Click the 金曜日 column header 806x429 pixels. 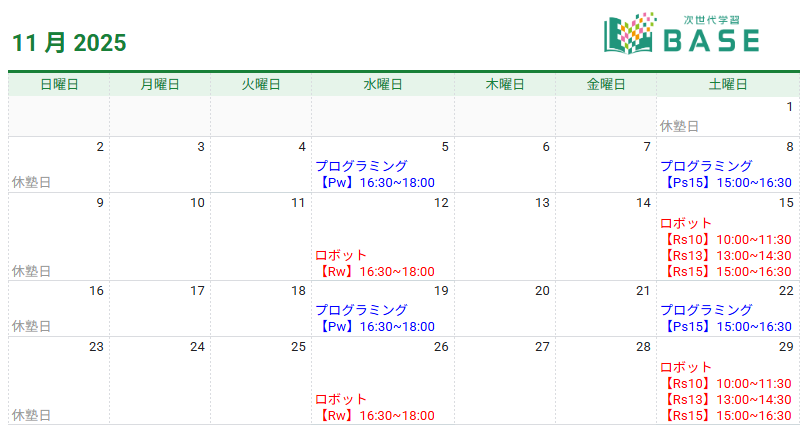tap(606, 84)
